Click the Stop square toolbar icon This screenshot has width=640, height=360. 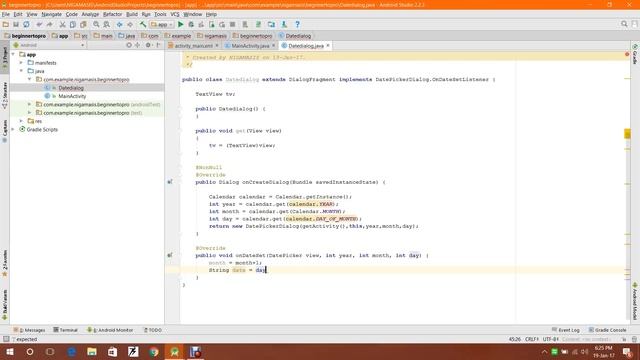coord(233,24)
